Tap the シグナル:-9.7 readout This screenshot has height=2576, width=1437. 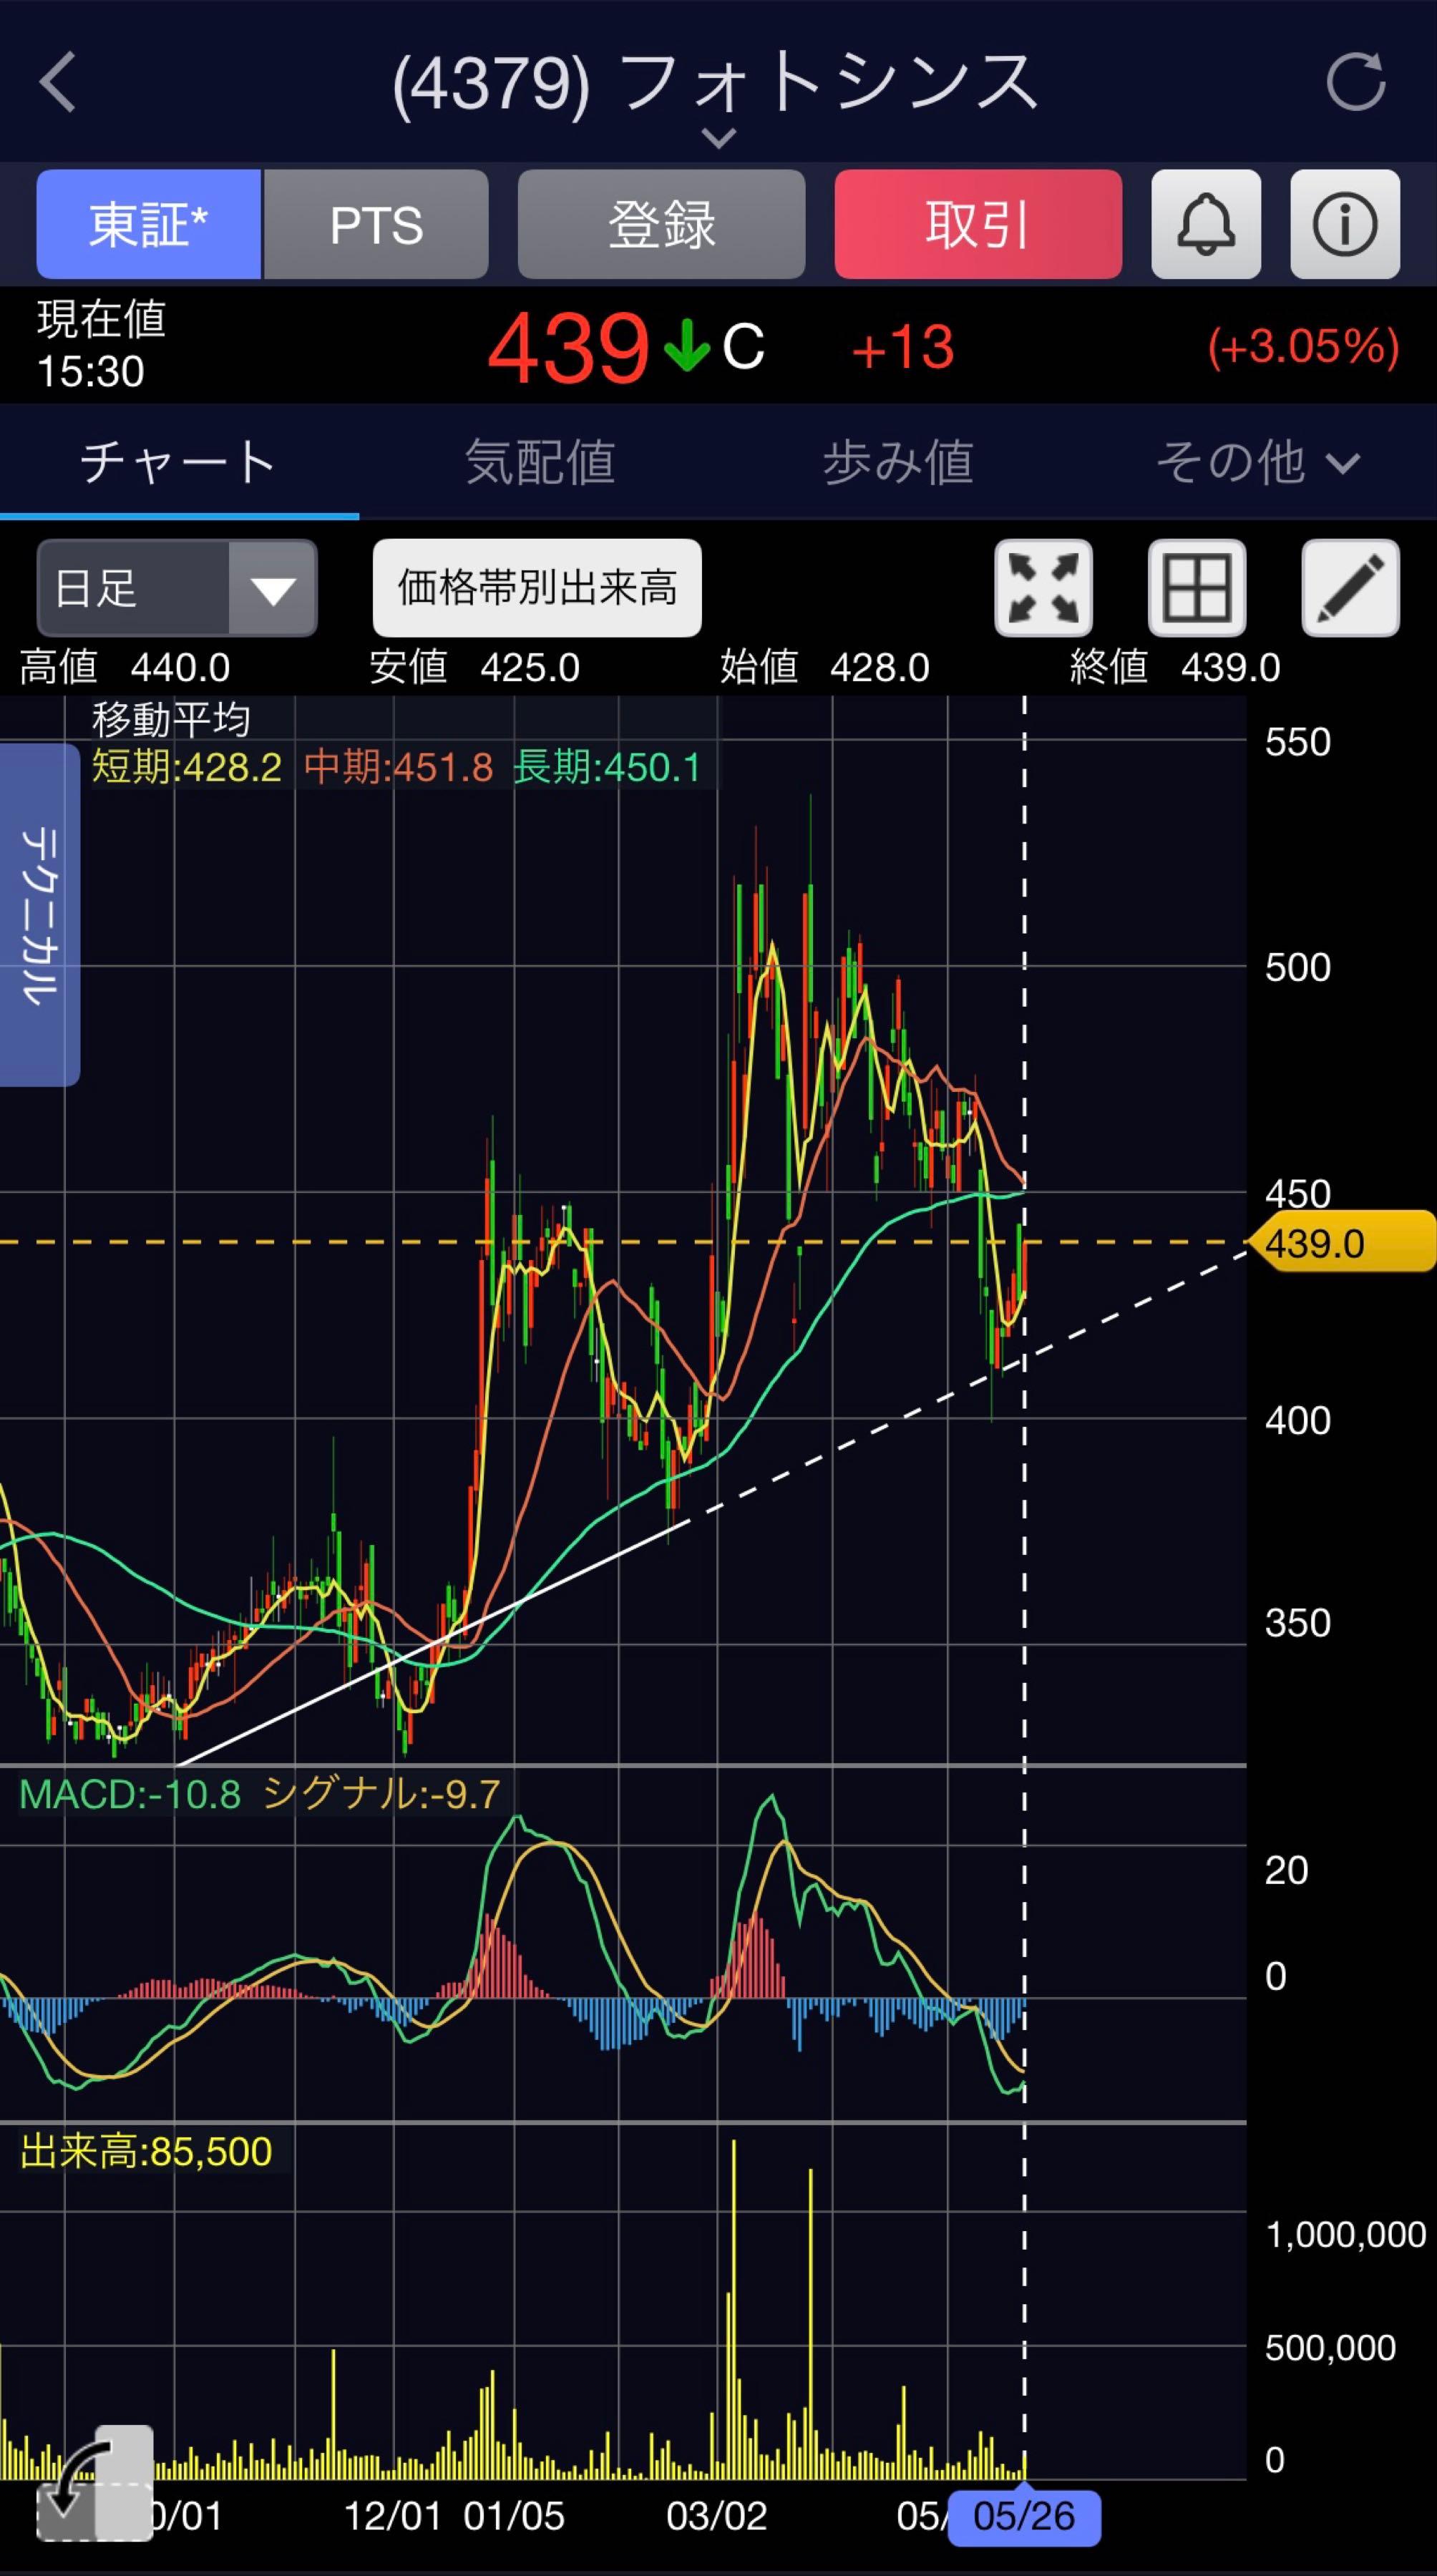[381, 1795]
